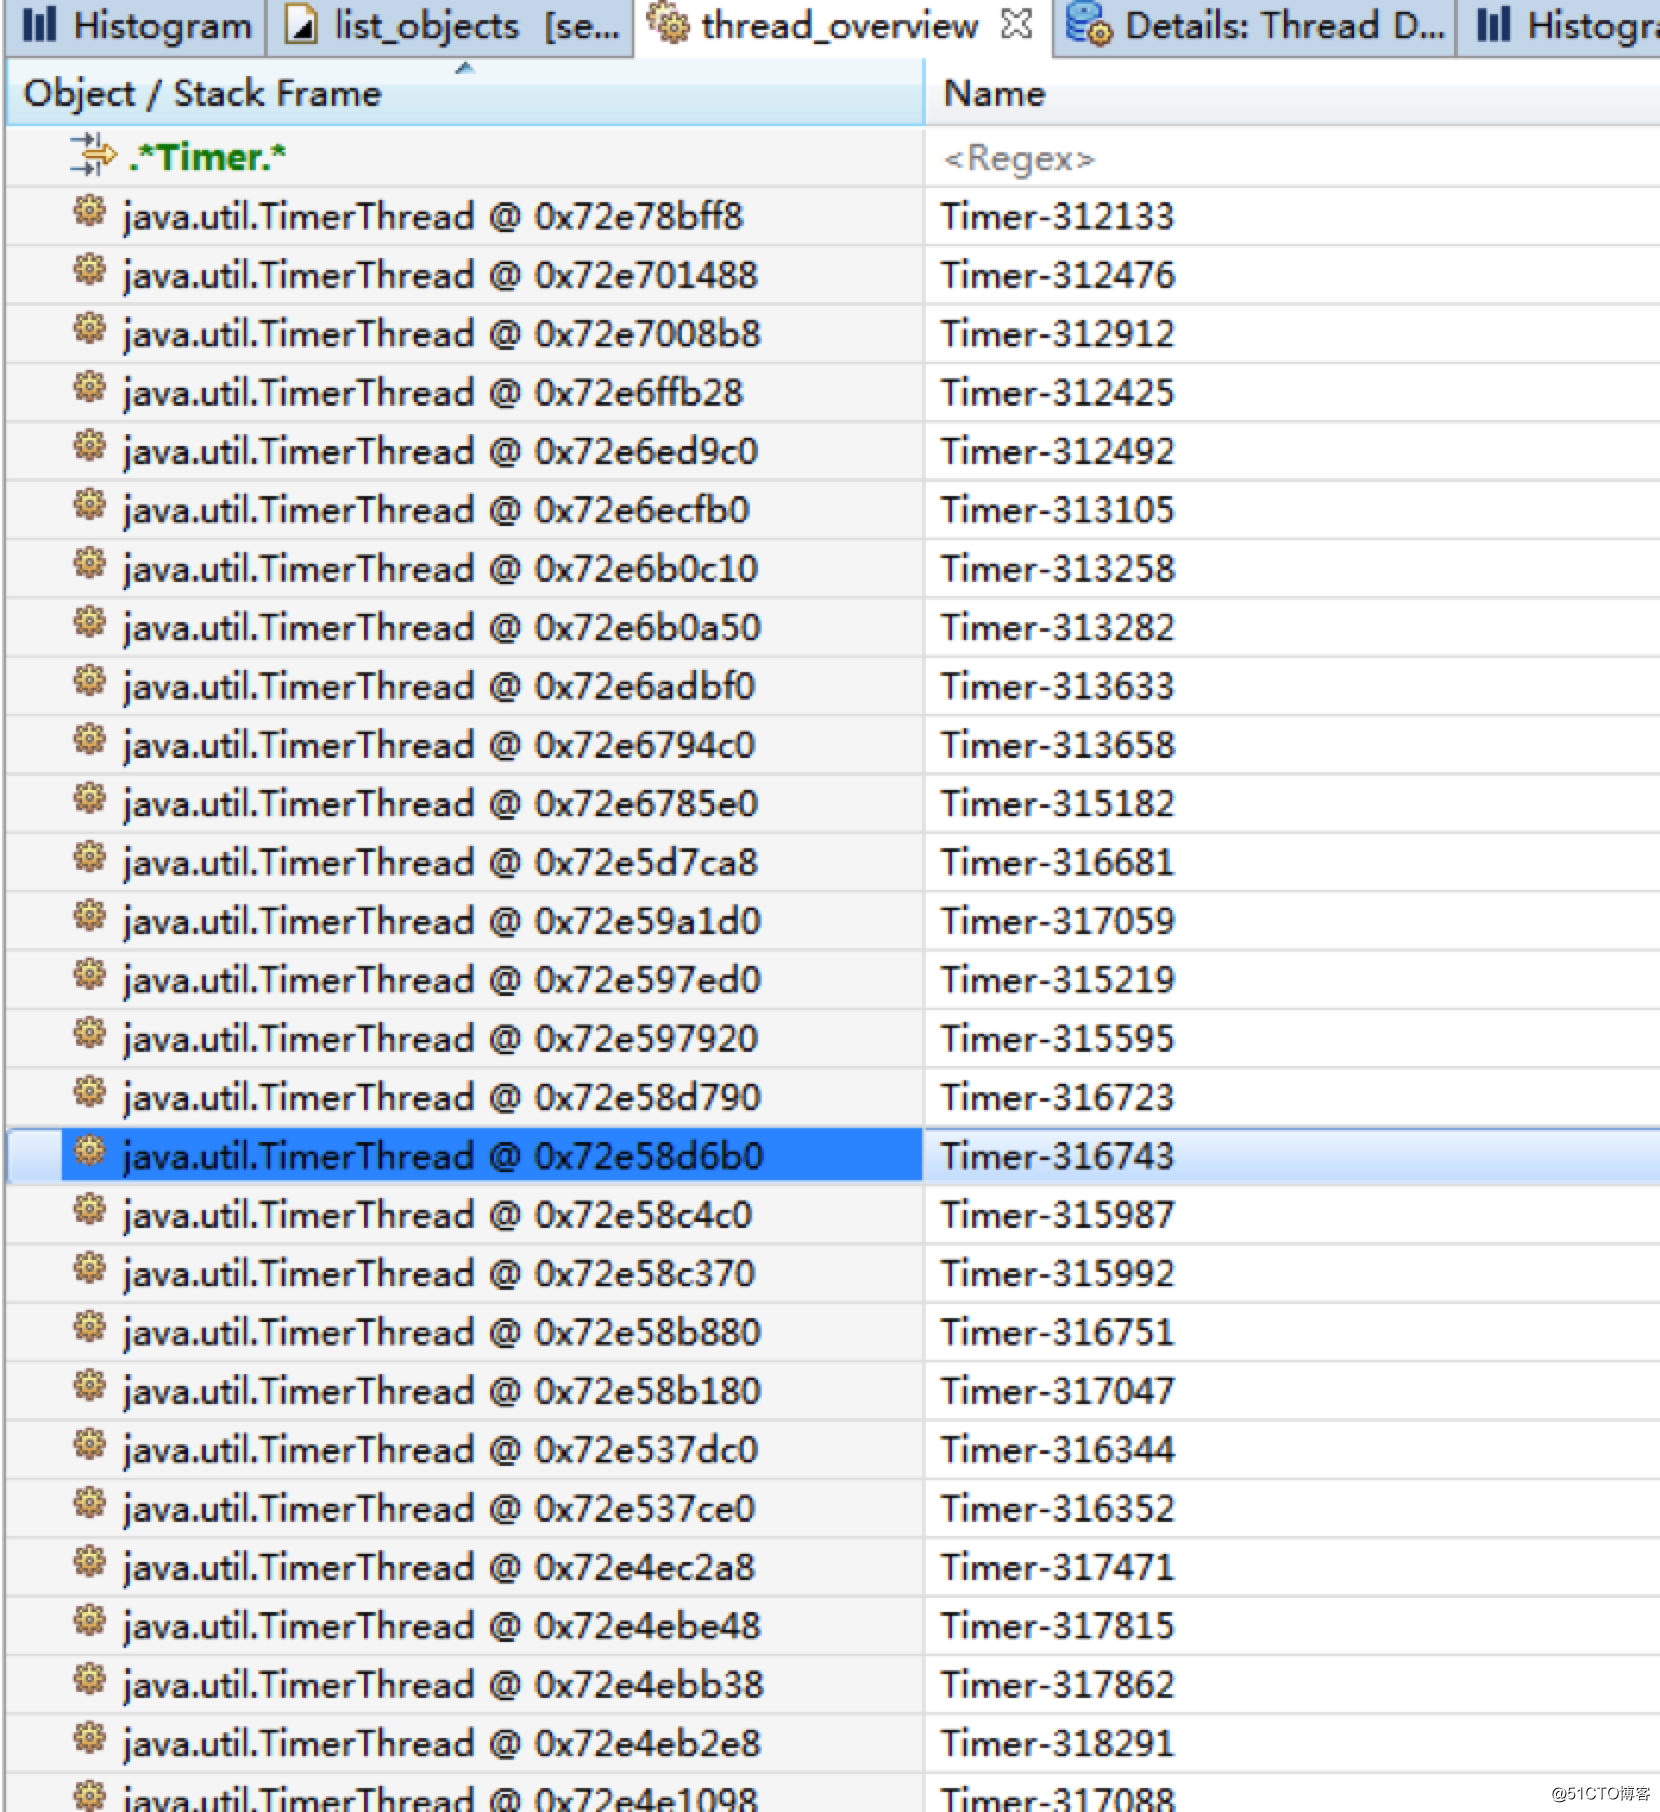Click thread icon of TimerThread 0x72e597ed0
1660x1812 pixels.
pyautogui.click(x=89, y=976)
